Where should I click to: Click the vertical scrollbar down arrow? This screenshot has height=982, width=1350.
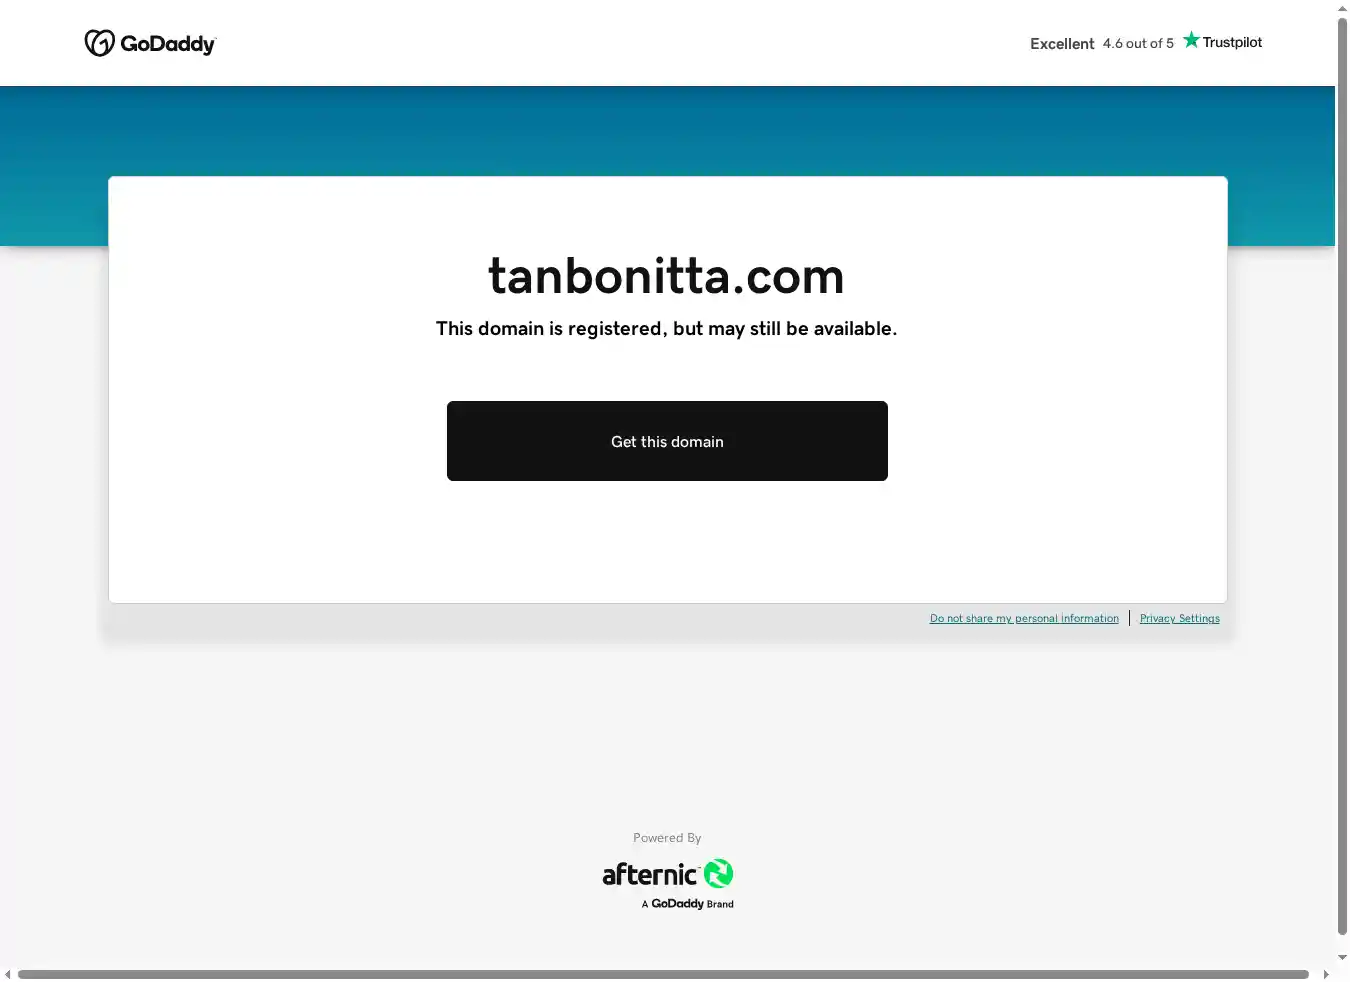(1342, 958)
